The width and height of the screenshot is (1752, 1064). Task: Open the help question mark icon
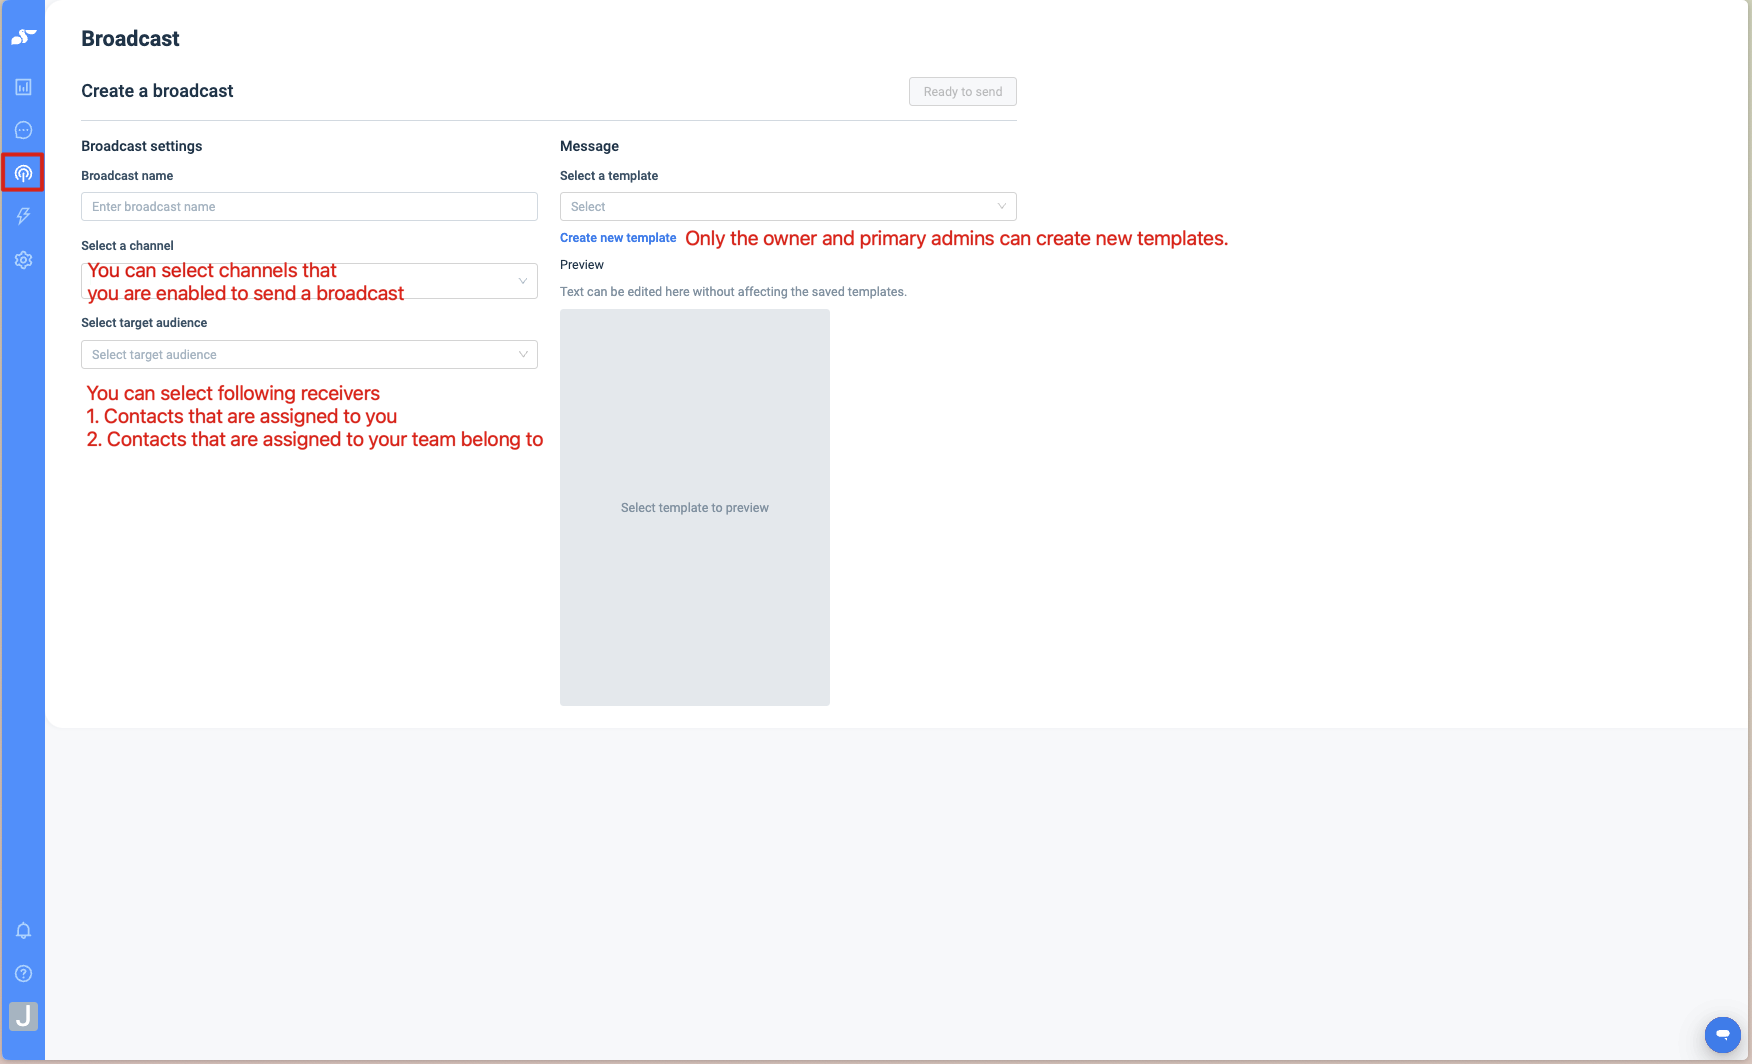pyautogui.click(x=24, y=974)
